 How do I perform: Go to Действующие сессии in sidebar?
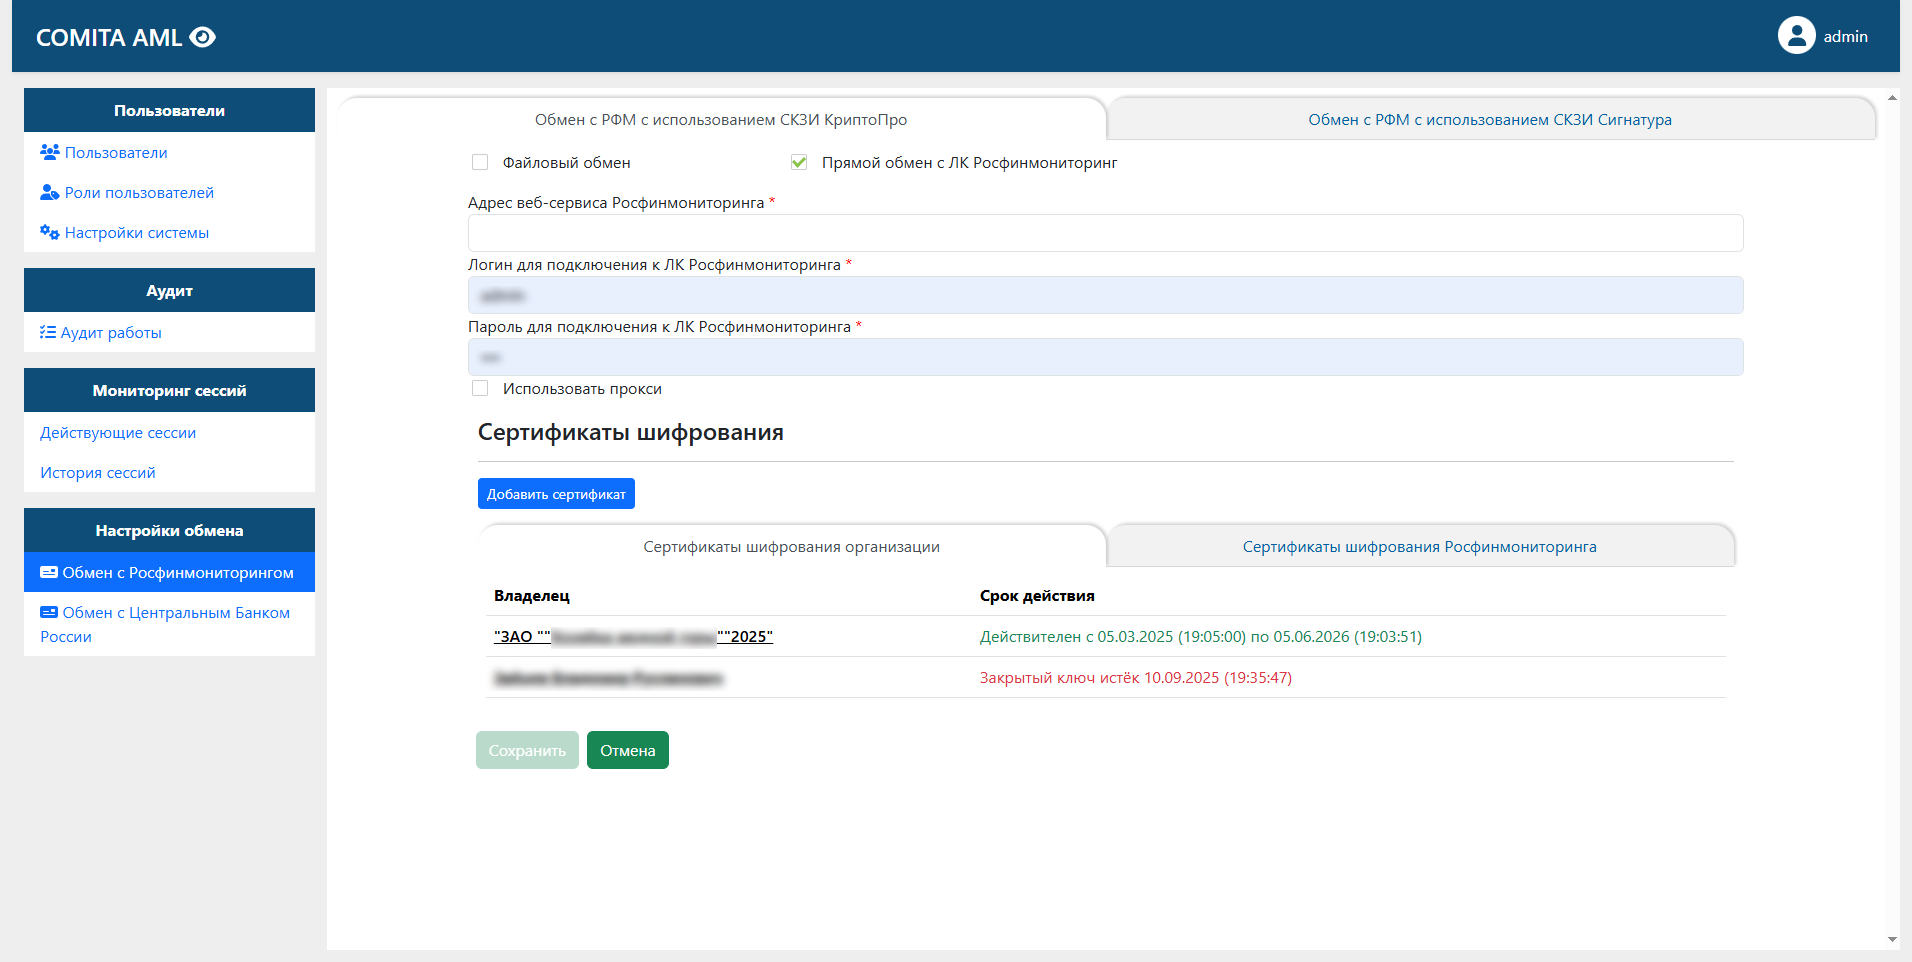tap(118, 433)
